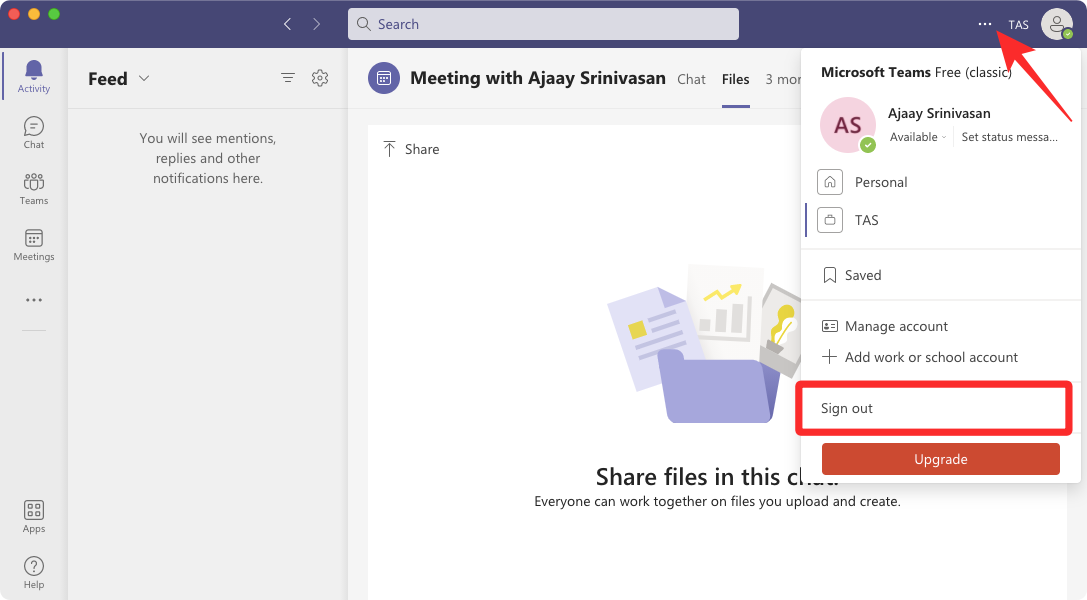
Task: Switch to the Files tab
Action: [x=735, y=79]
